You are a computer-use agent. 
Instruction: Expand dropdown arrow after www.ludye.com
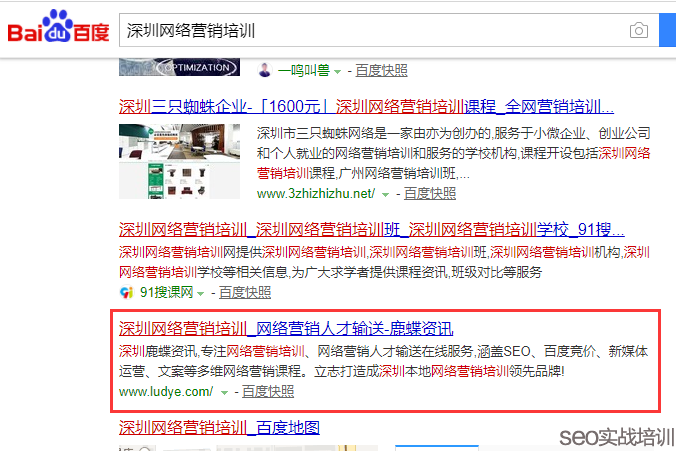point(223,392)
